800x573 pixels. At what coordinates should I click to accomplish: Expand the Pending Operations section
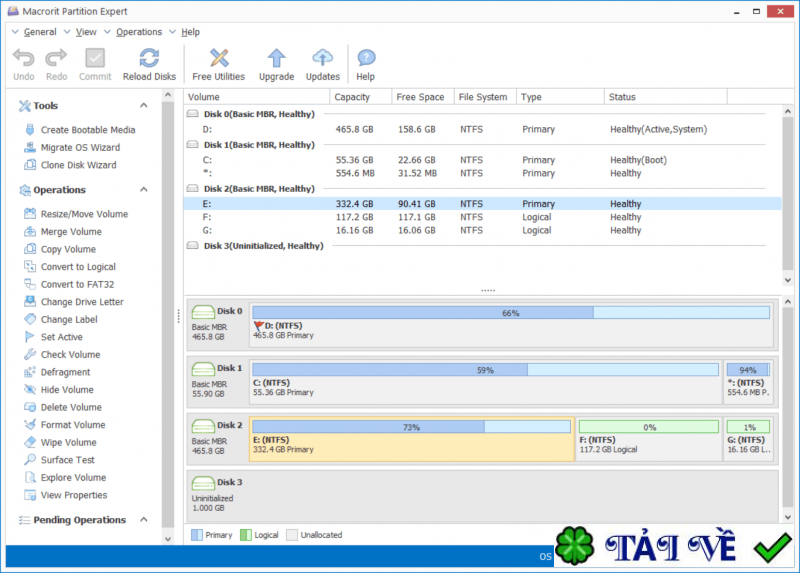pyautogui.click(x=142, y=520)
